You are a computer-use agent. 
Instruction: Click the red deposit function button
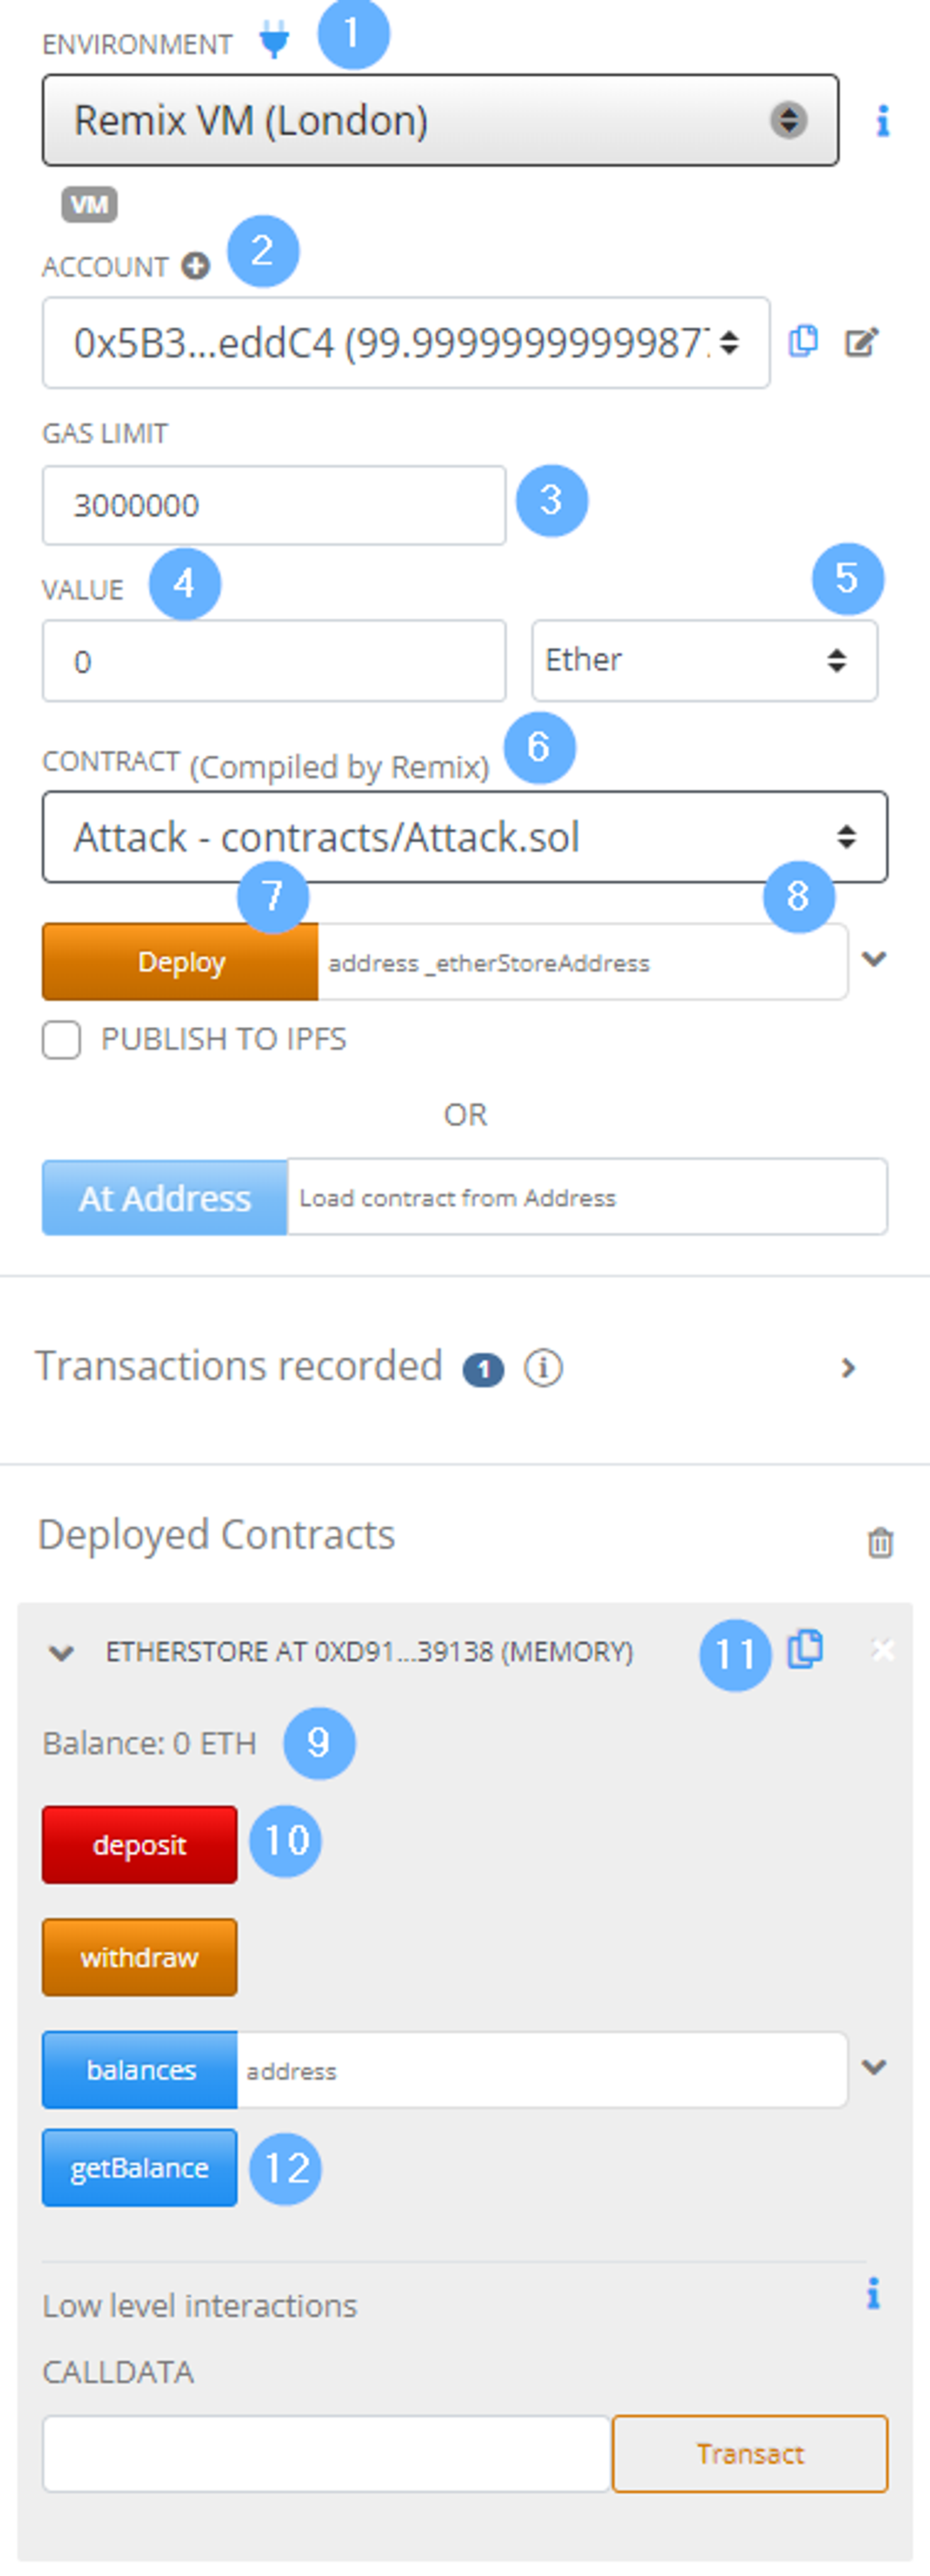(x=140, y=1845)
